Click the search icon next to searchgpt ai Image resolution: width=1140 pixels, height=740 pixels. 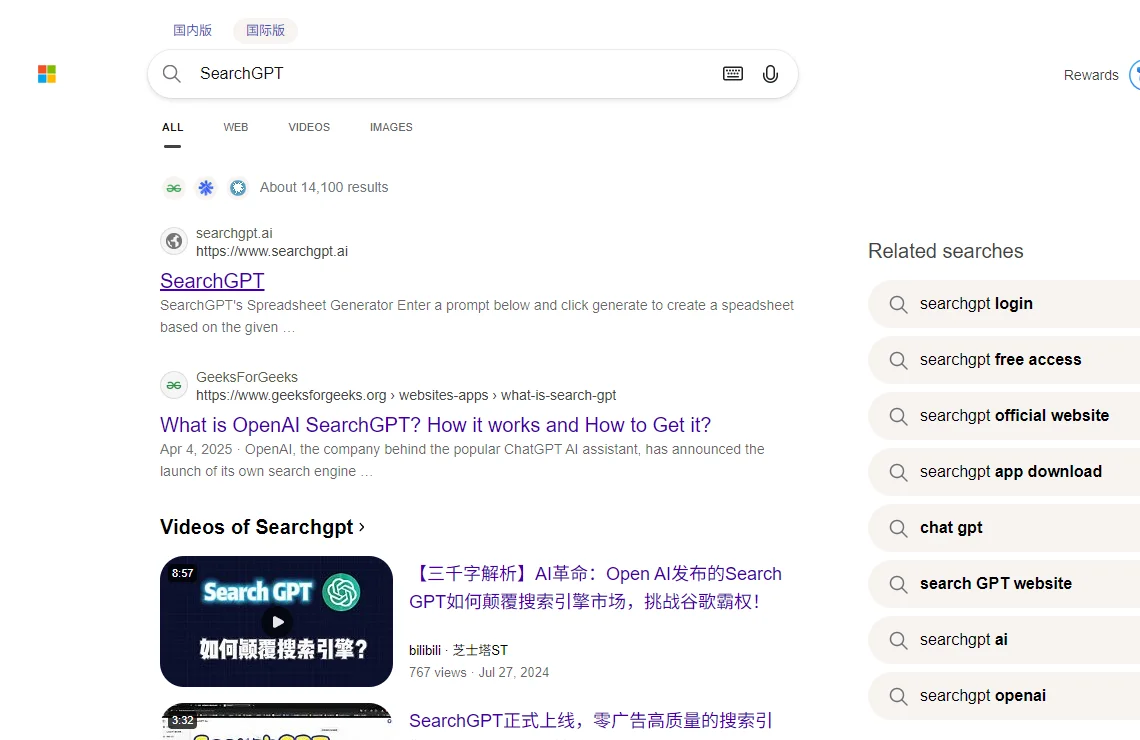click(x=899, y=640)
